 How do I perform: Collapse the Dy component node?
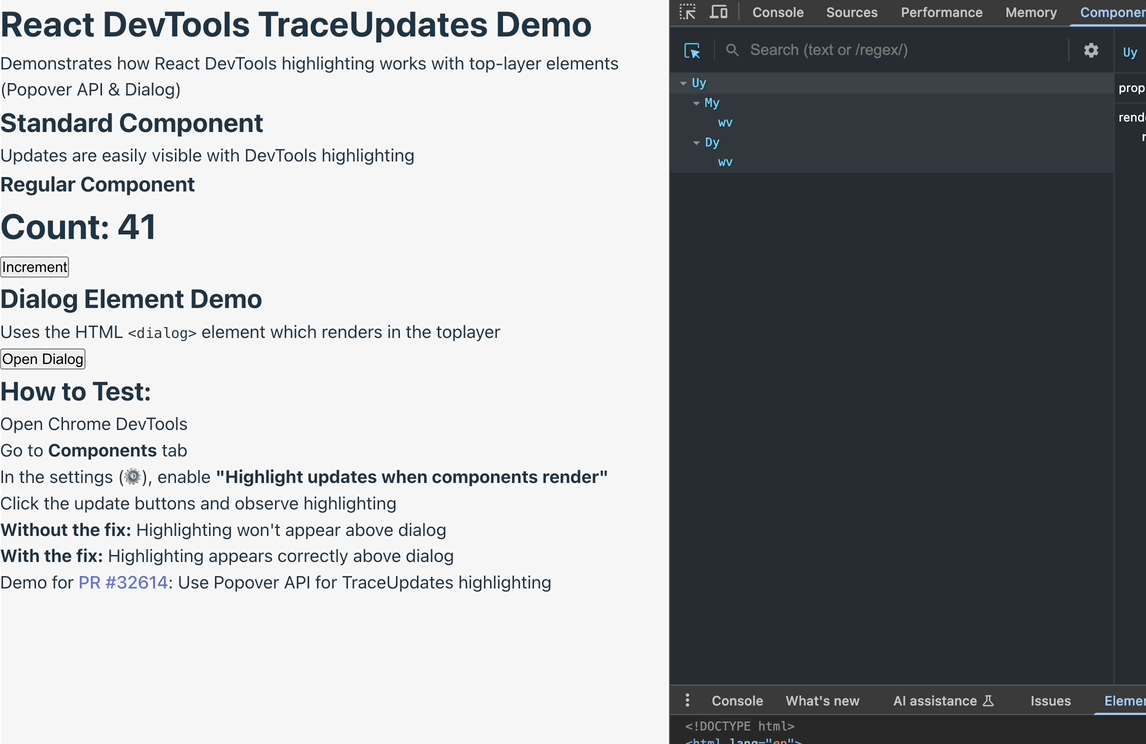click(x=697, y=143)
